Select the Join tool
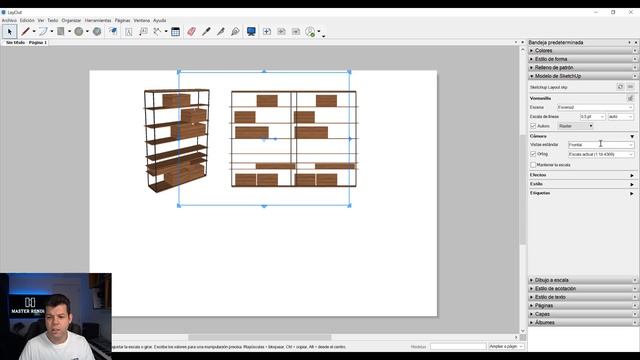This screenshot has width=640, height=360. coord(235,31)
